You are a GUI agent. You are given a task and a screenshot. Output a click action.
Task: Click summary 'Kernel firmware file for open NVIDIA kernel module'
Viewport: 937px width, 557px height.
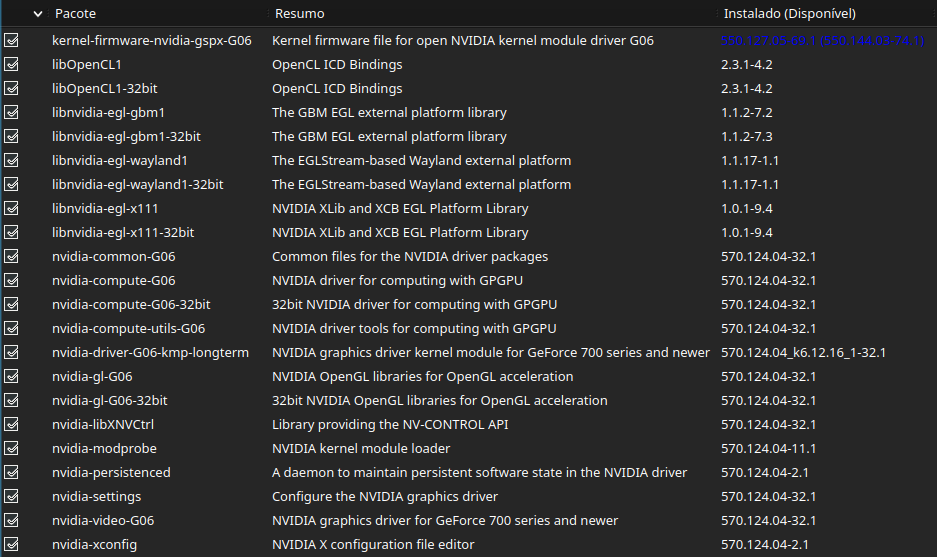tap(463, 40)
